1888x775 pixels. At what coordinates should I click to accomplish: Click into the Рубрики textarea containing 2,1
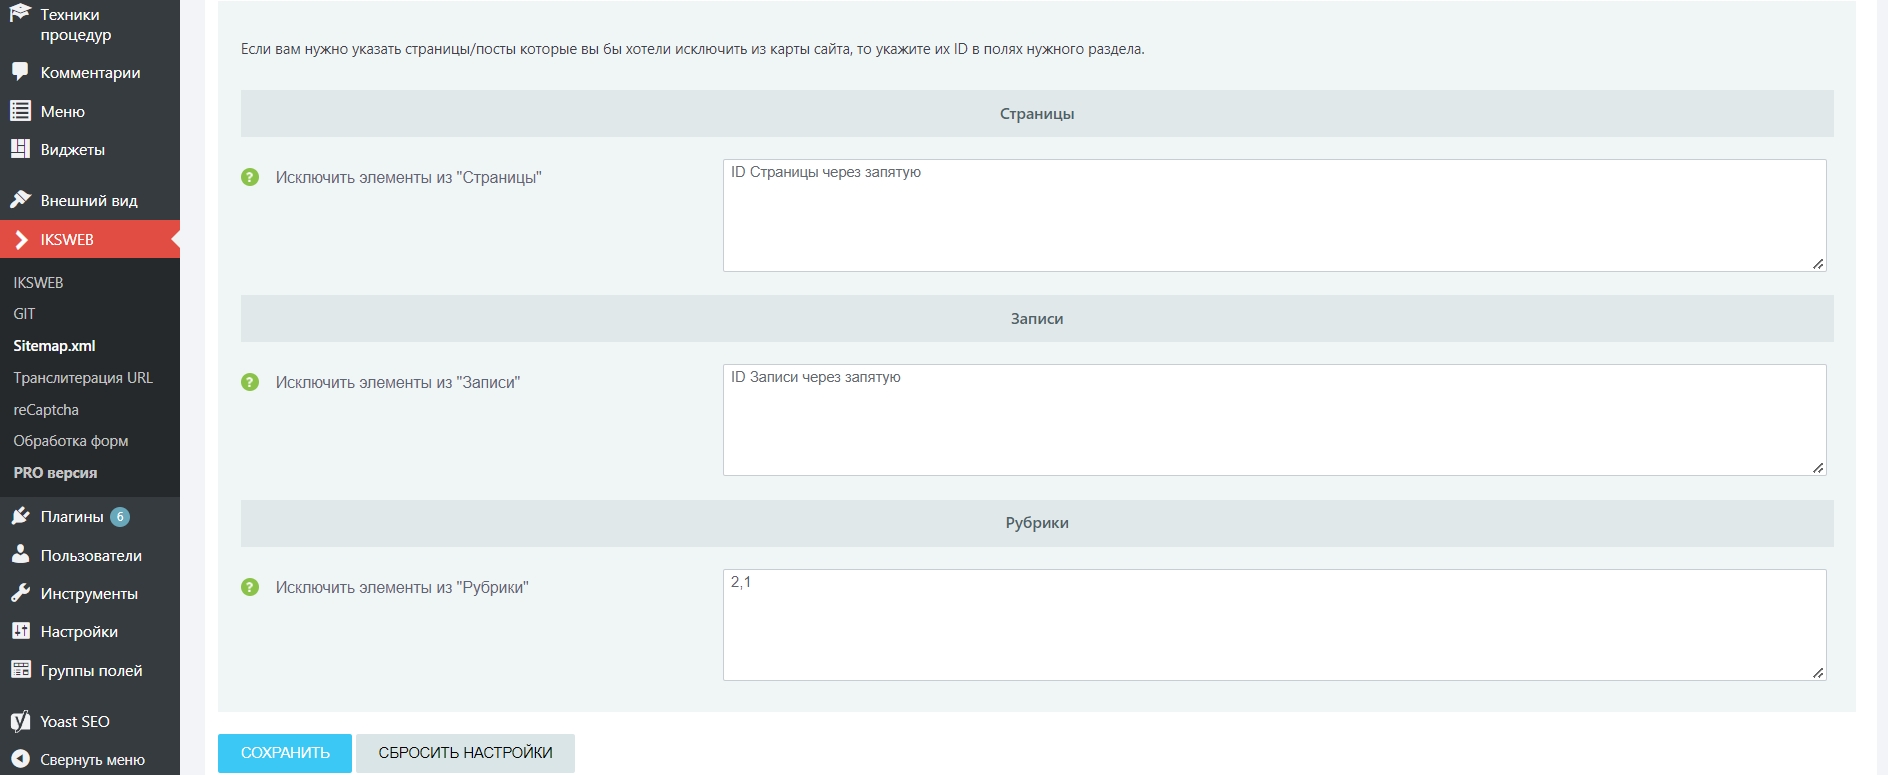click(x=1274, y=625)
